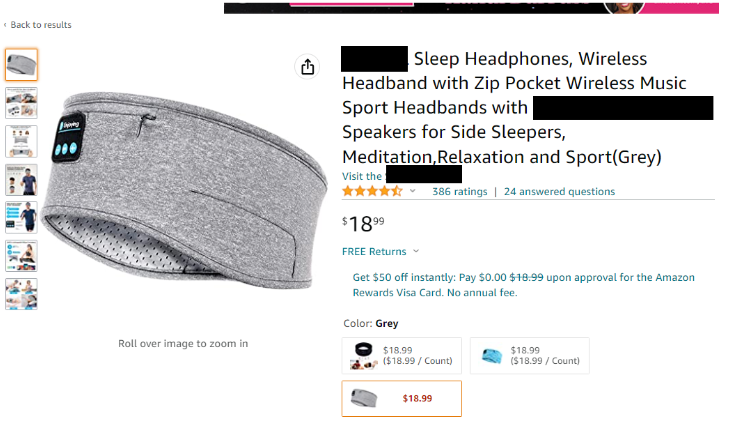Go back to results
The width and height of the screenshot is (730, 423).
click(x=40, y=25)
